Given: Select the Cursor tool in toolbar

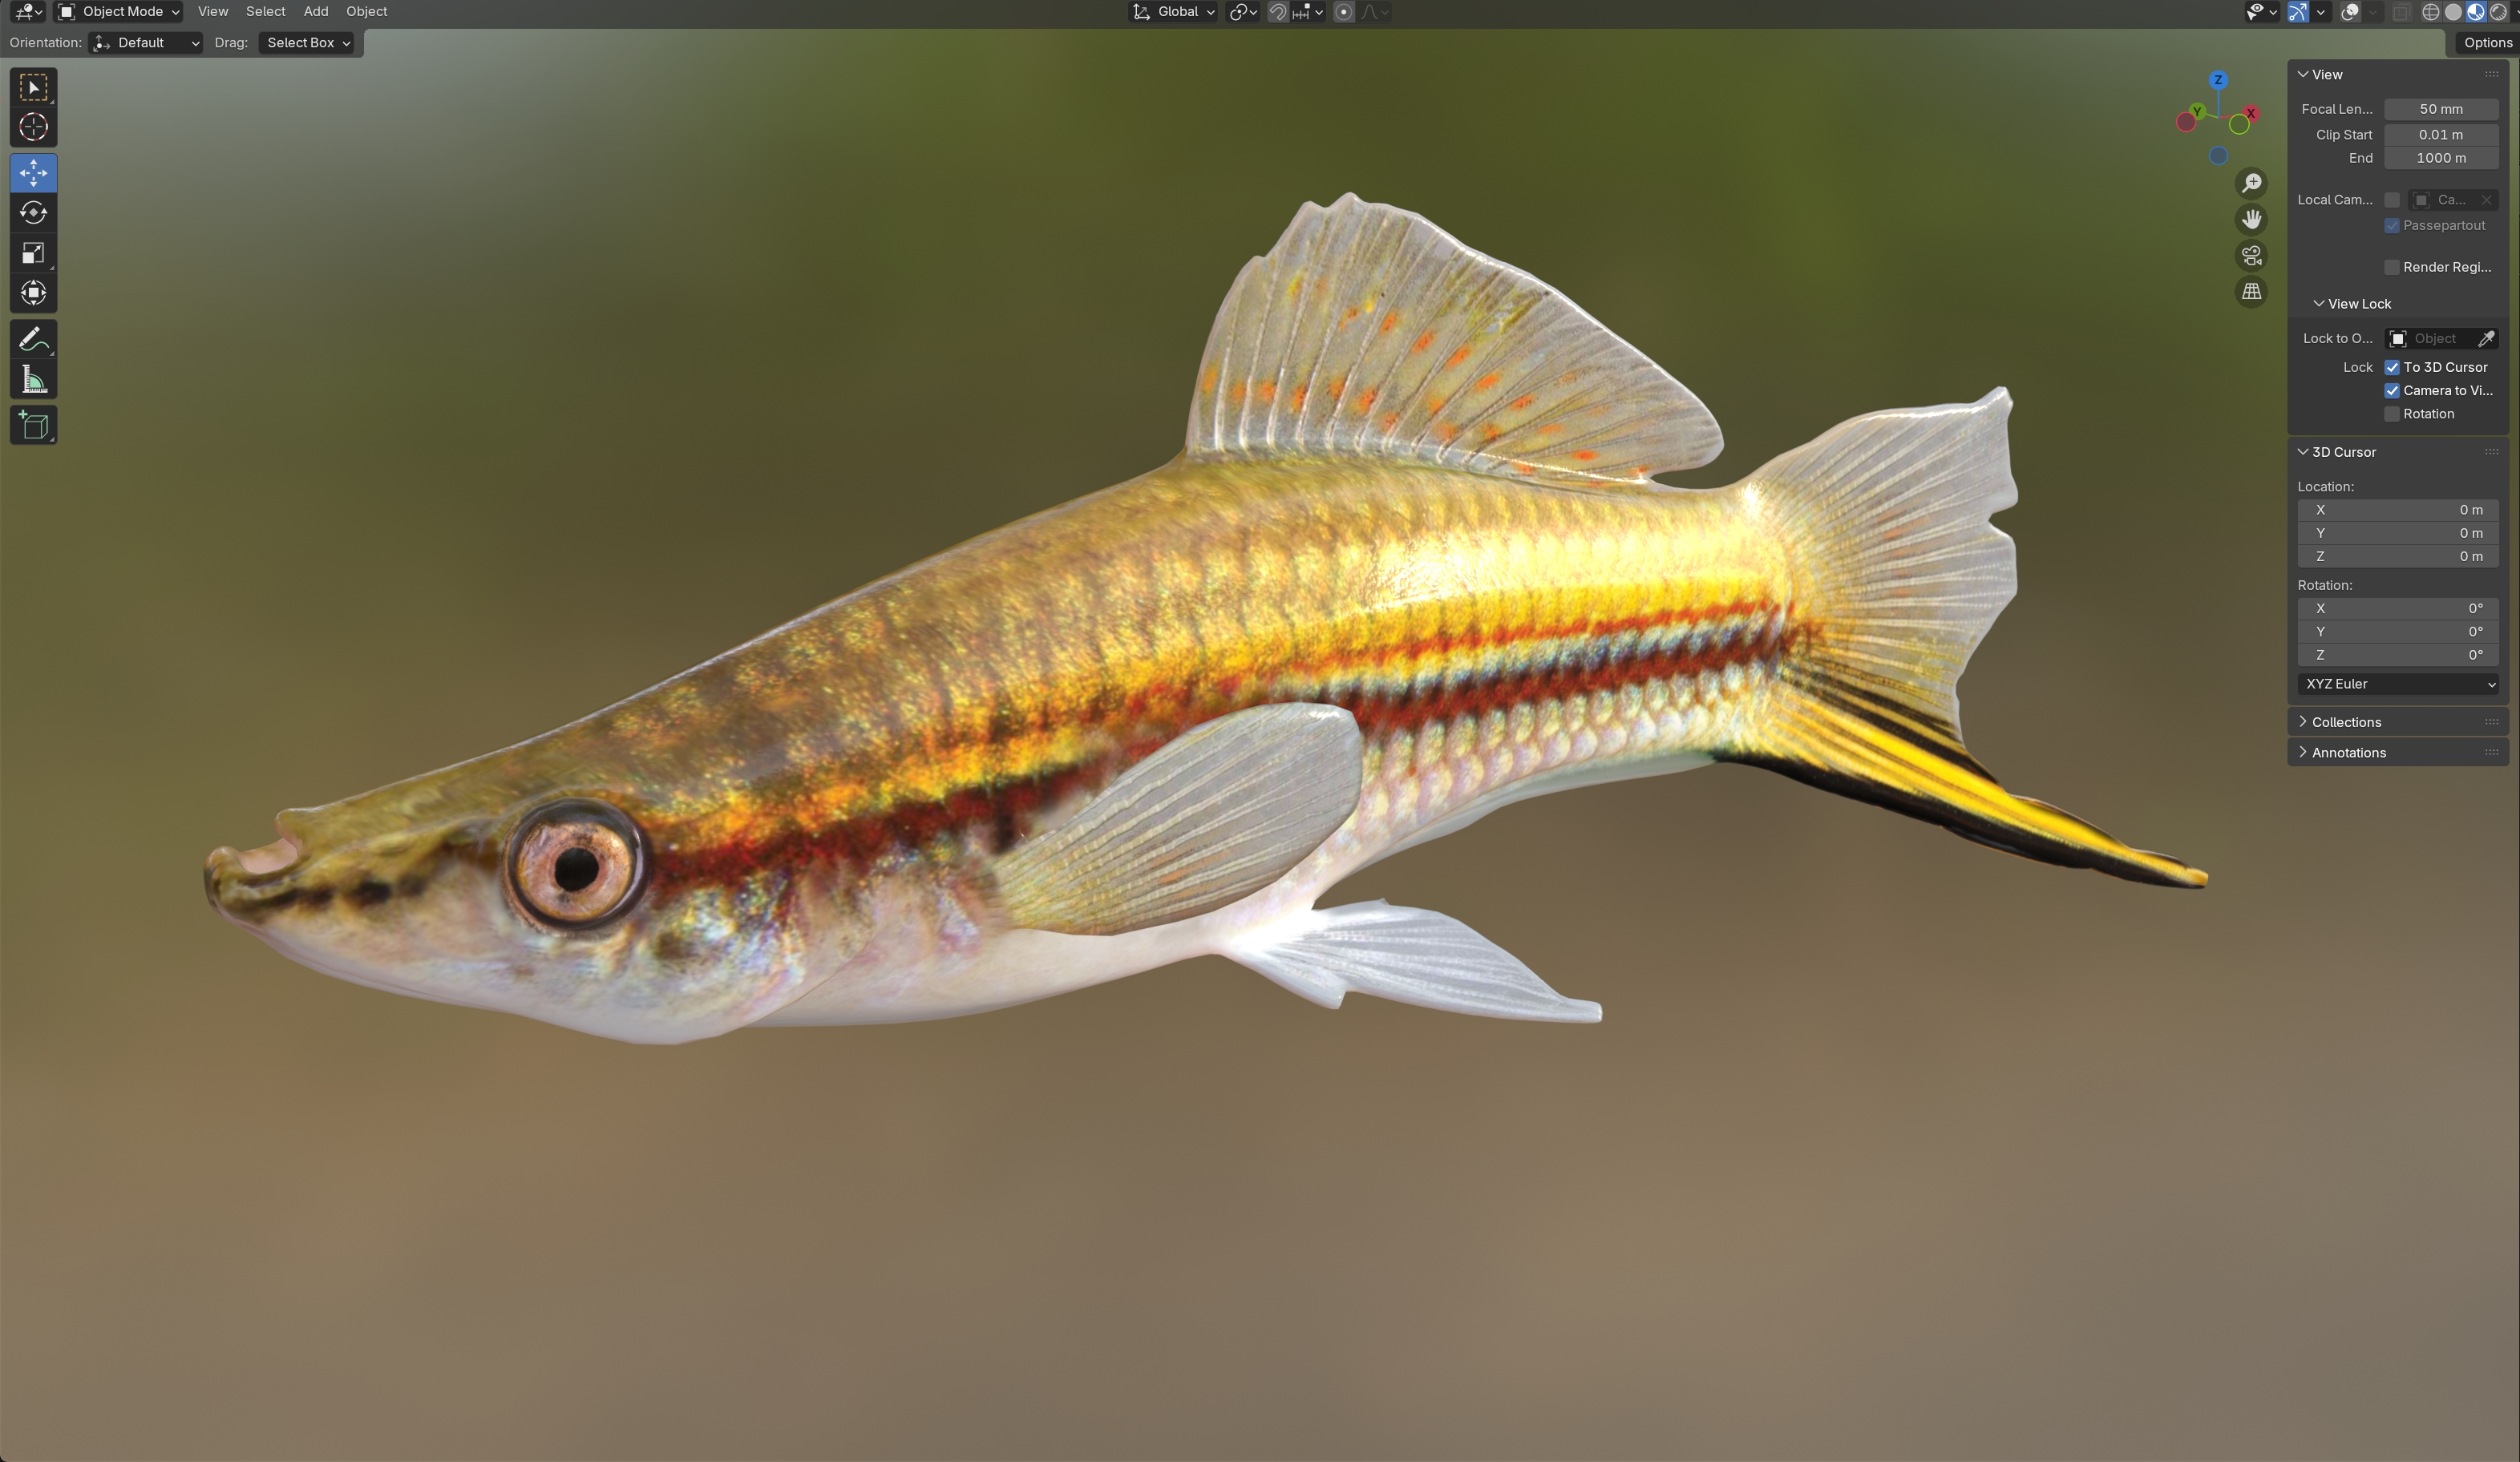Looking at the screenshot, I should [33, 127].
